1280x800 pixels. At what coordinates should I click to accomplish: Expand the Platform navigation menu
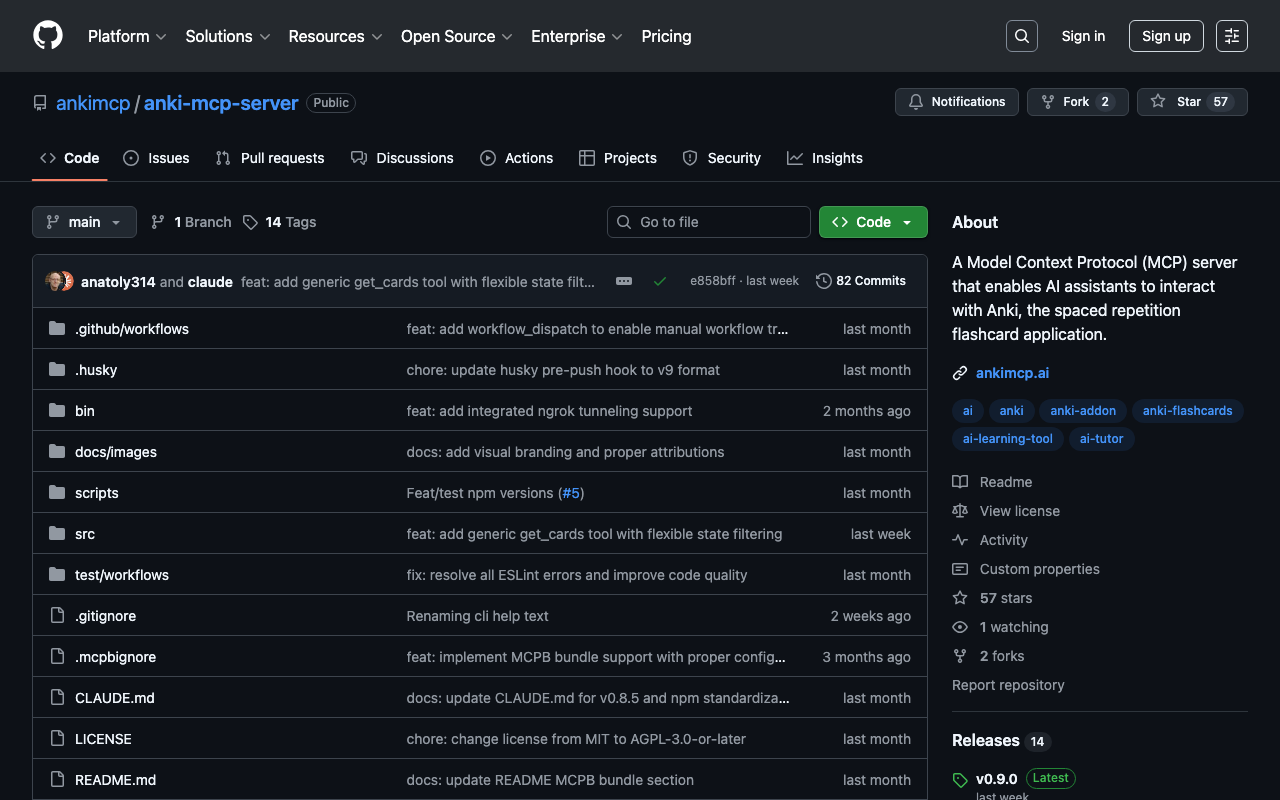[127, 36]
